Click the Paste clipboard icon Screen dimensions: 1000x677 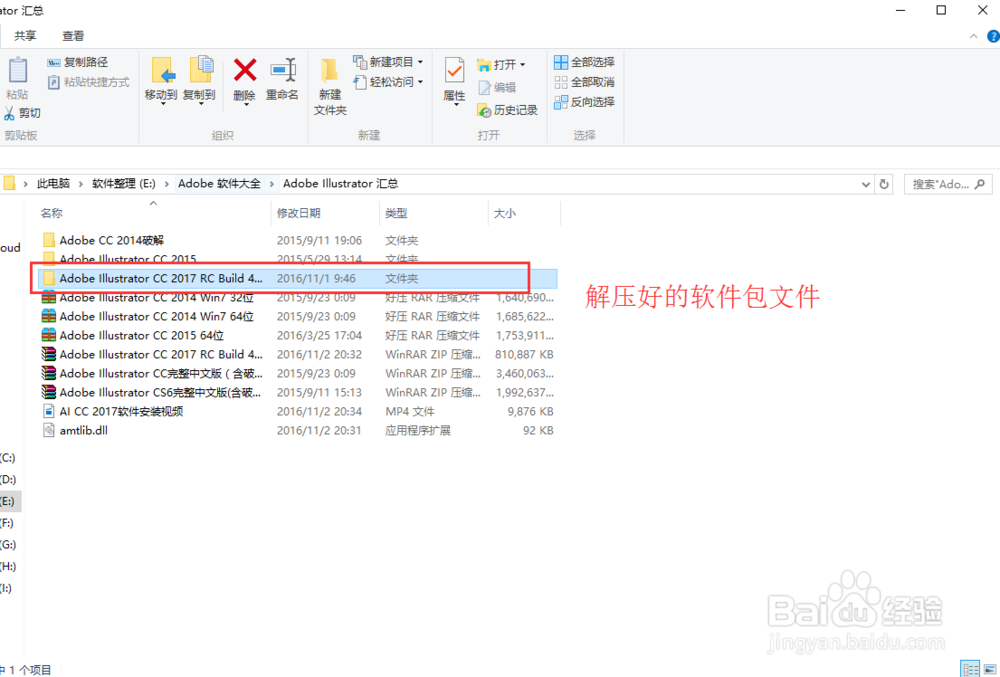coord(17,70)
